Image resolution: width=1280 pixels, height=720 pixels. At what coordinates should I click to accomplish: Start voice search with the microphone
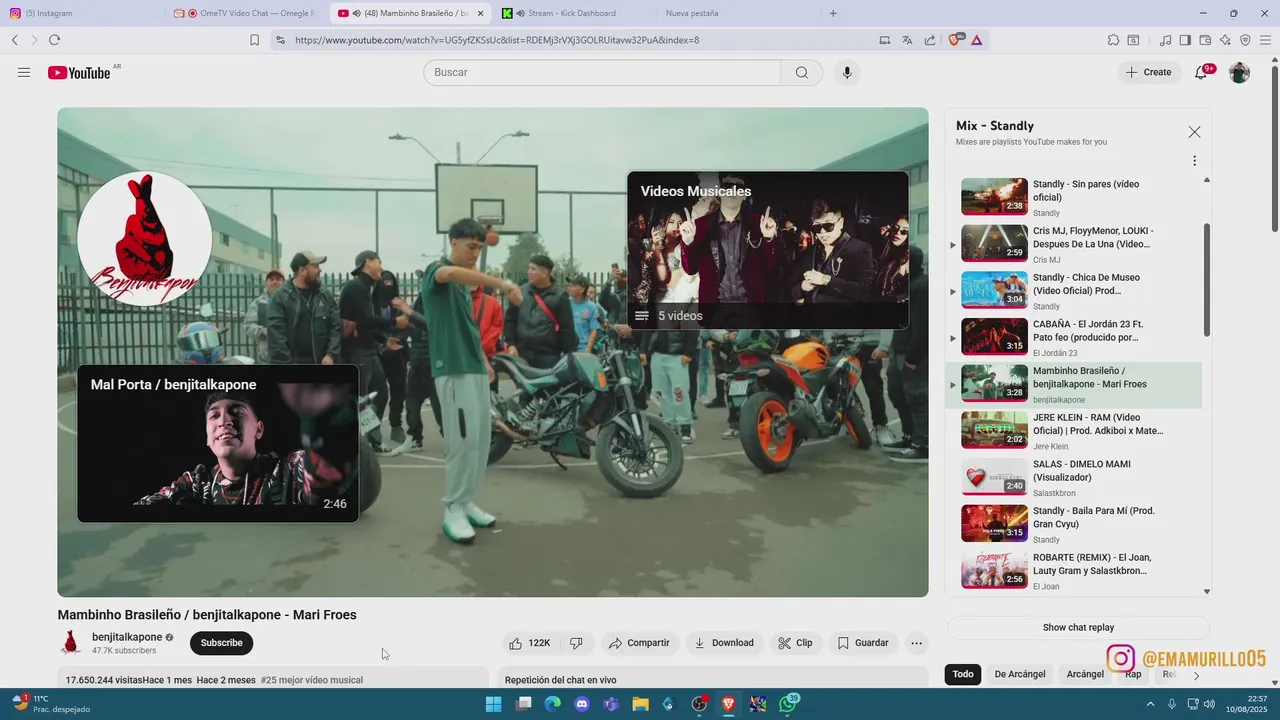point(847,72)
